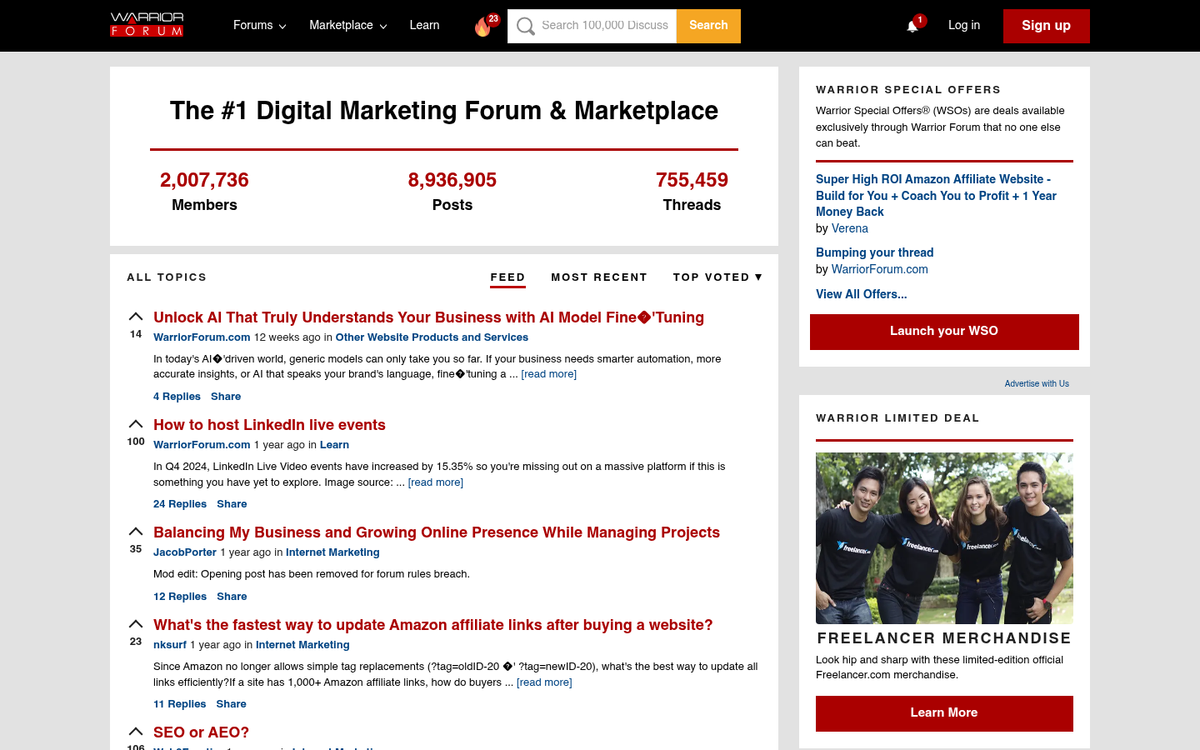The width and height of the screenshot is (1200, 750).
Task: Click the Sign up button
Action: coord(1046,25)
